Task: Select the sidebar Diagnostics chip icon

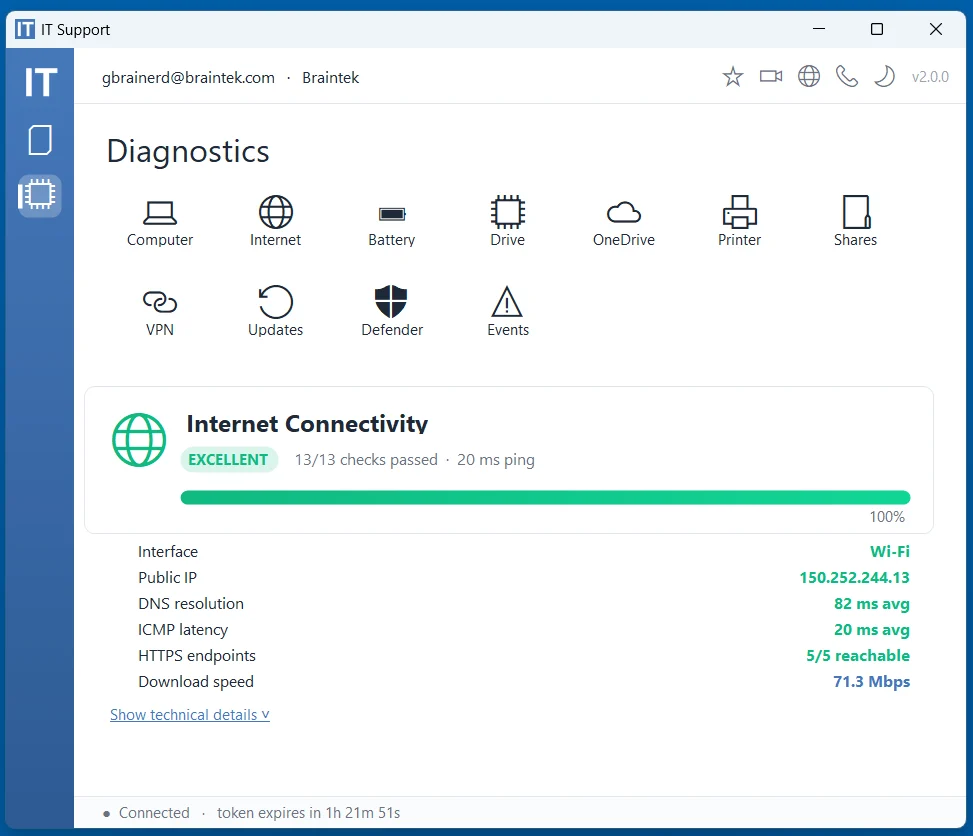Action: point(40,196)
